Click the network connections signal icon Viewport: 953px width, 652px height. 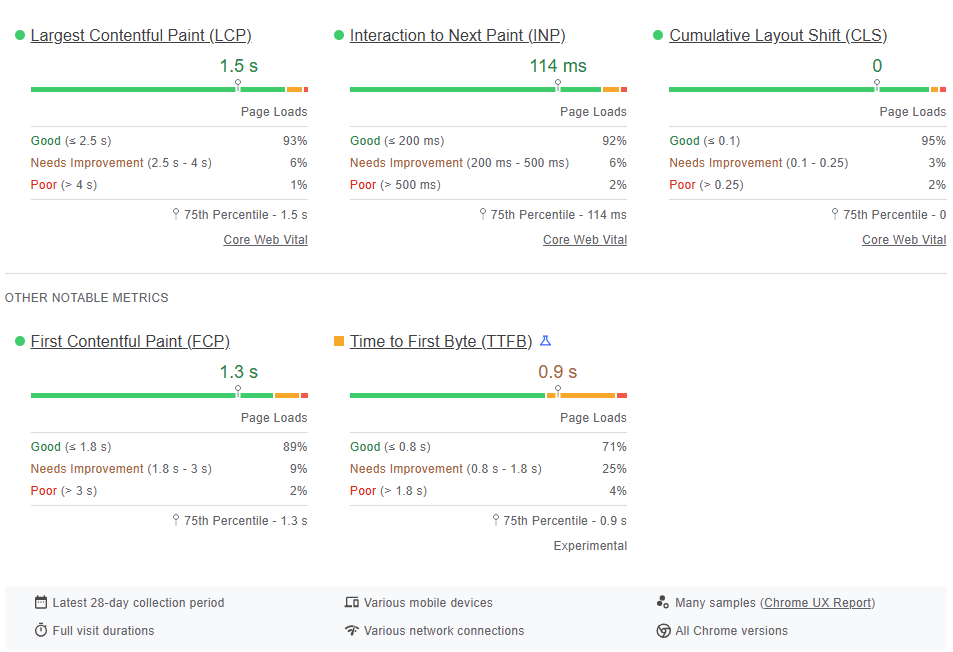tap(352, 631)
